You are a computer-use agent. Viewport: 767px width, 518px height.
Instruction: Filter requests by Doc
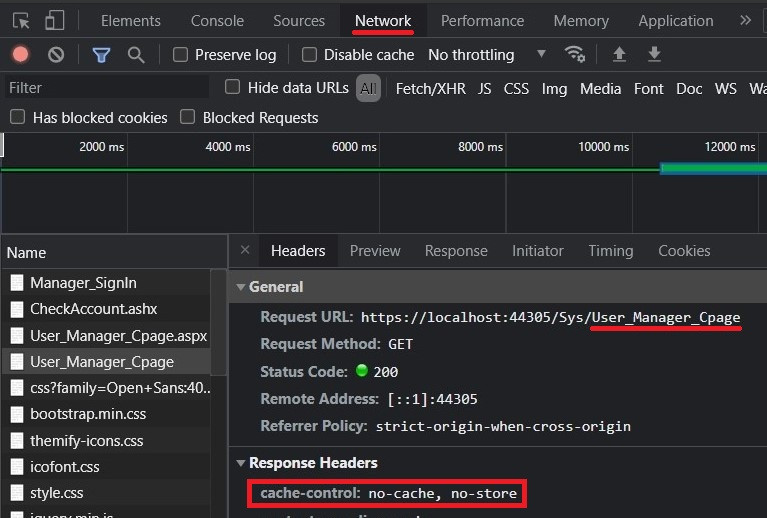tap(689, 89)
